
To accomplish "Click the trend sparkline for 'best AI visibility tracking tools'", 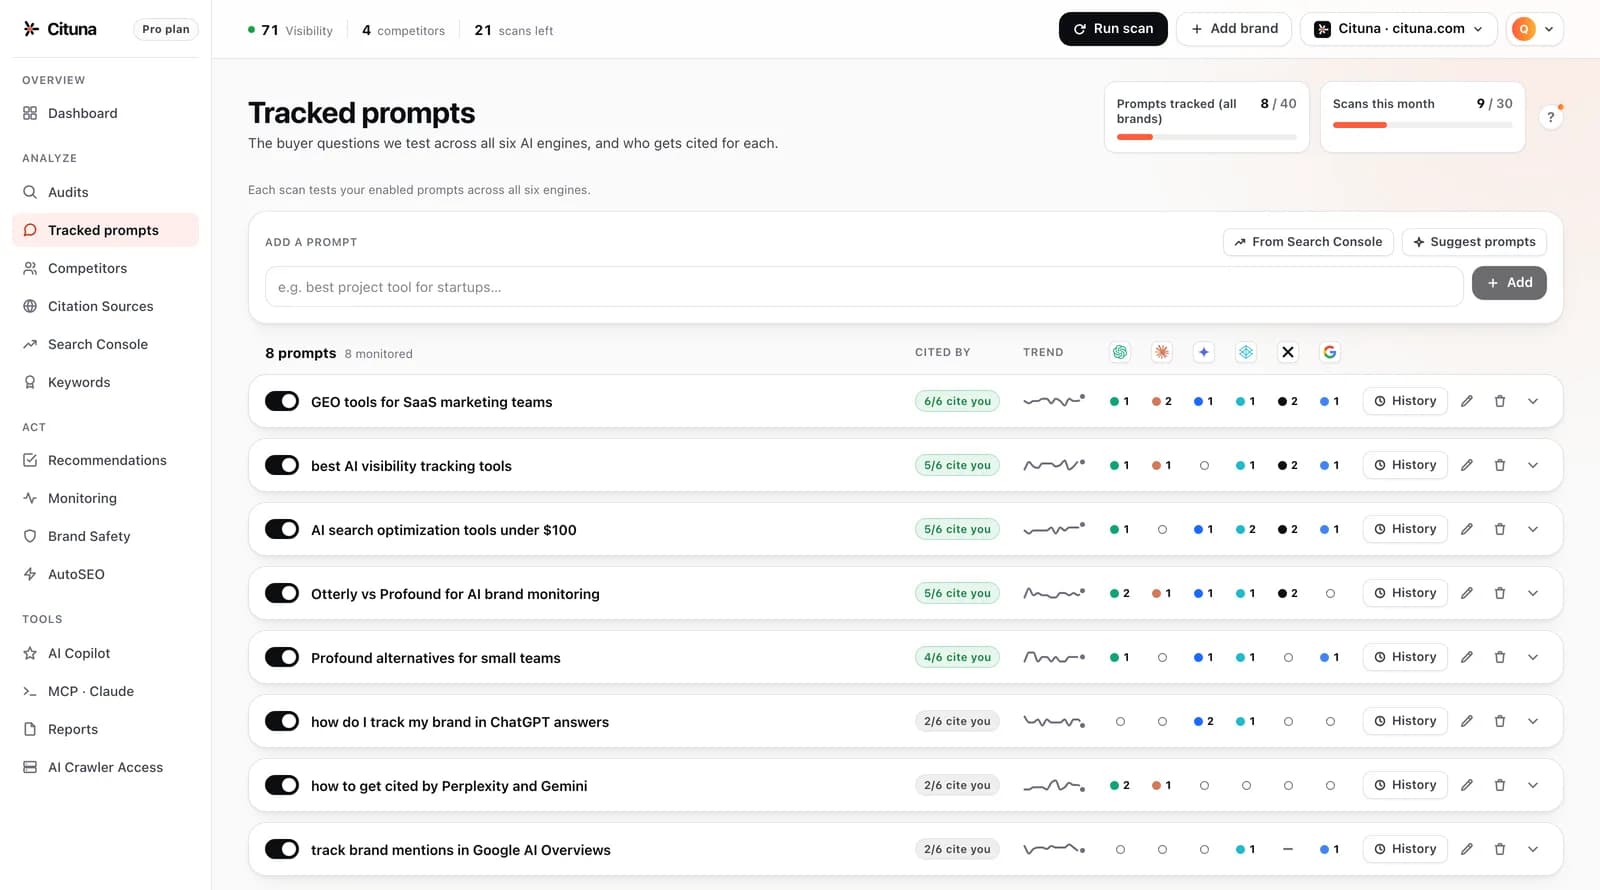I will coord(1054,465).
